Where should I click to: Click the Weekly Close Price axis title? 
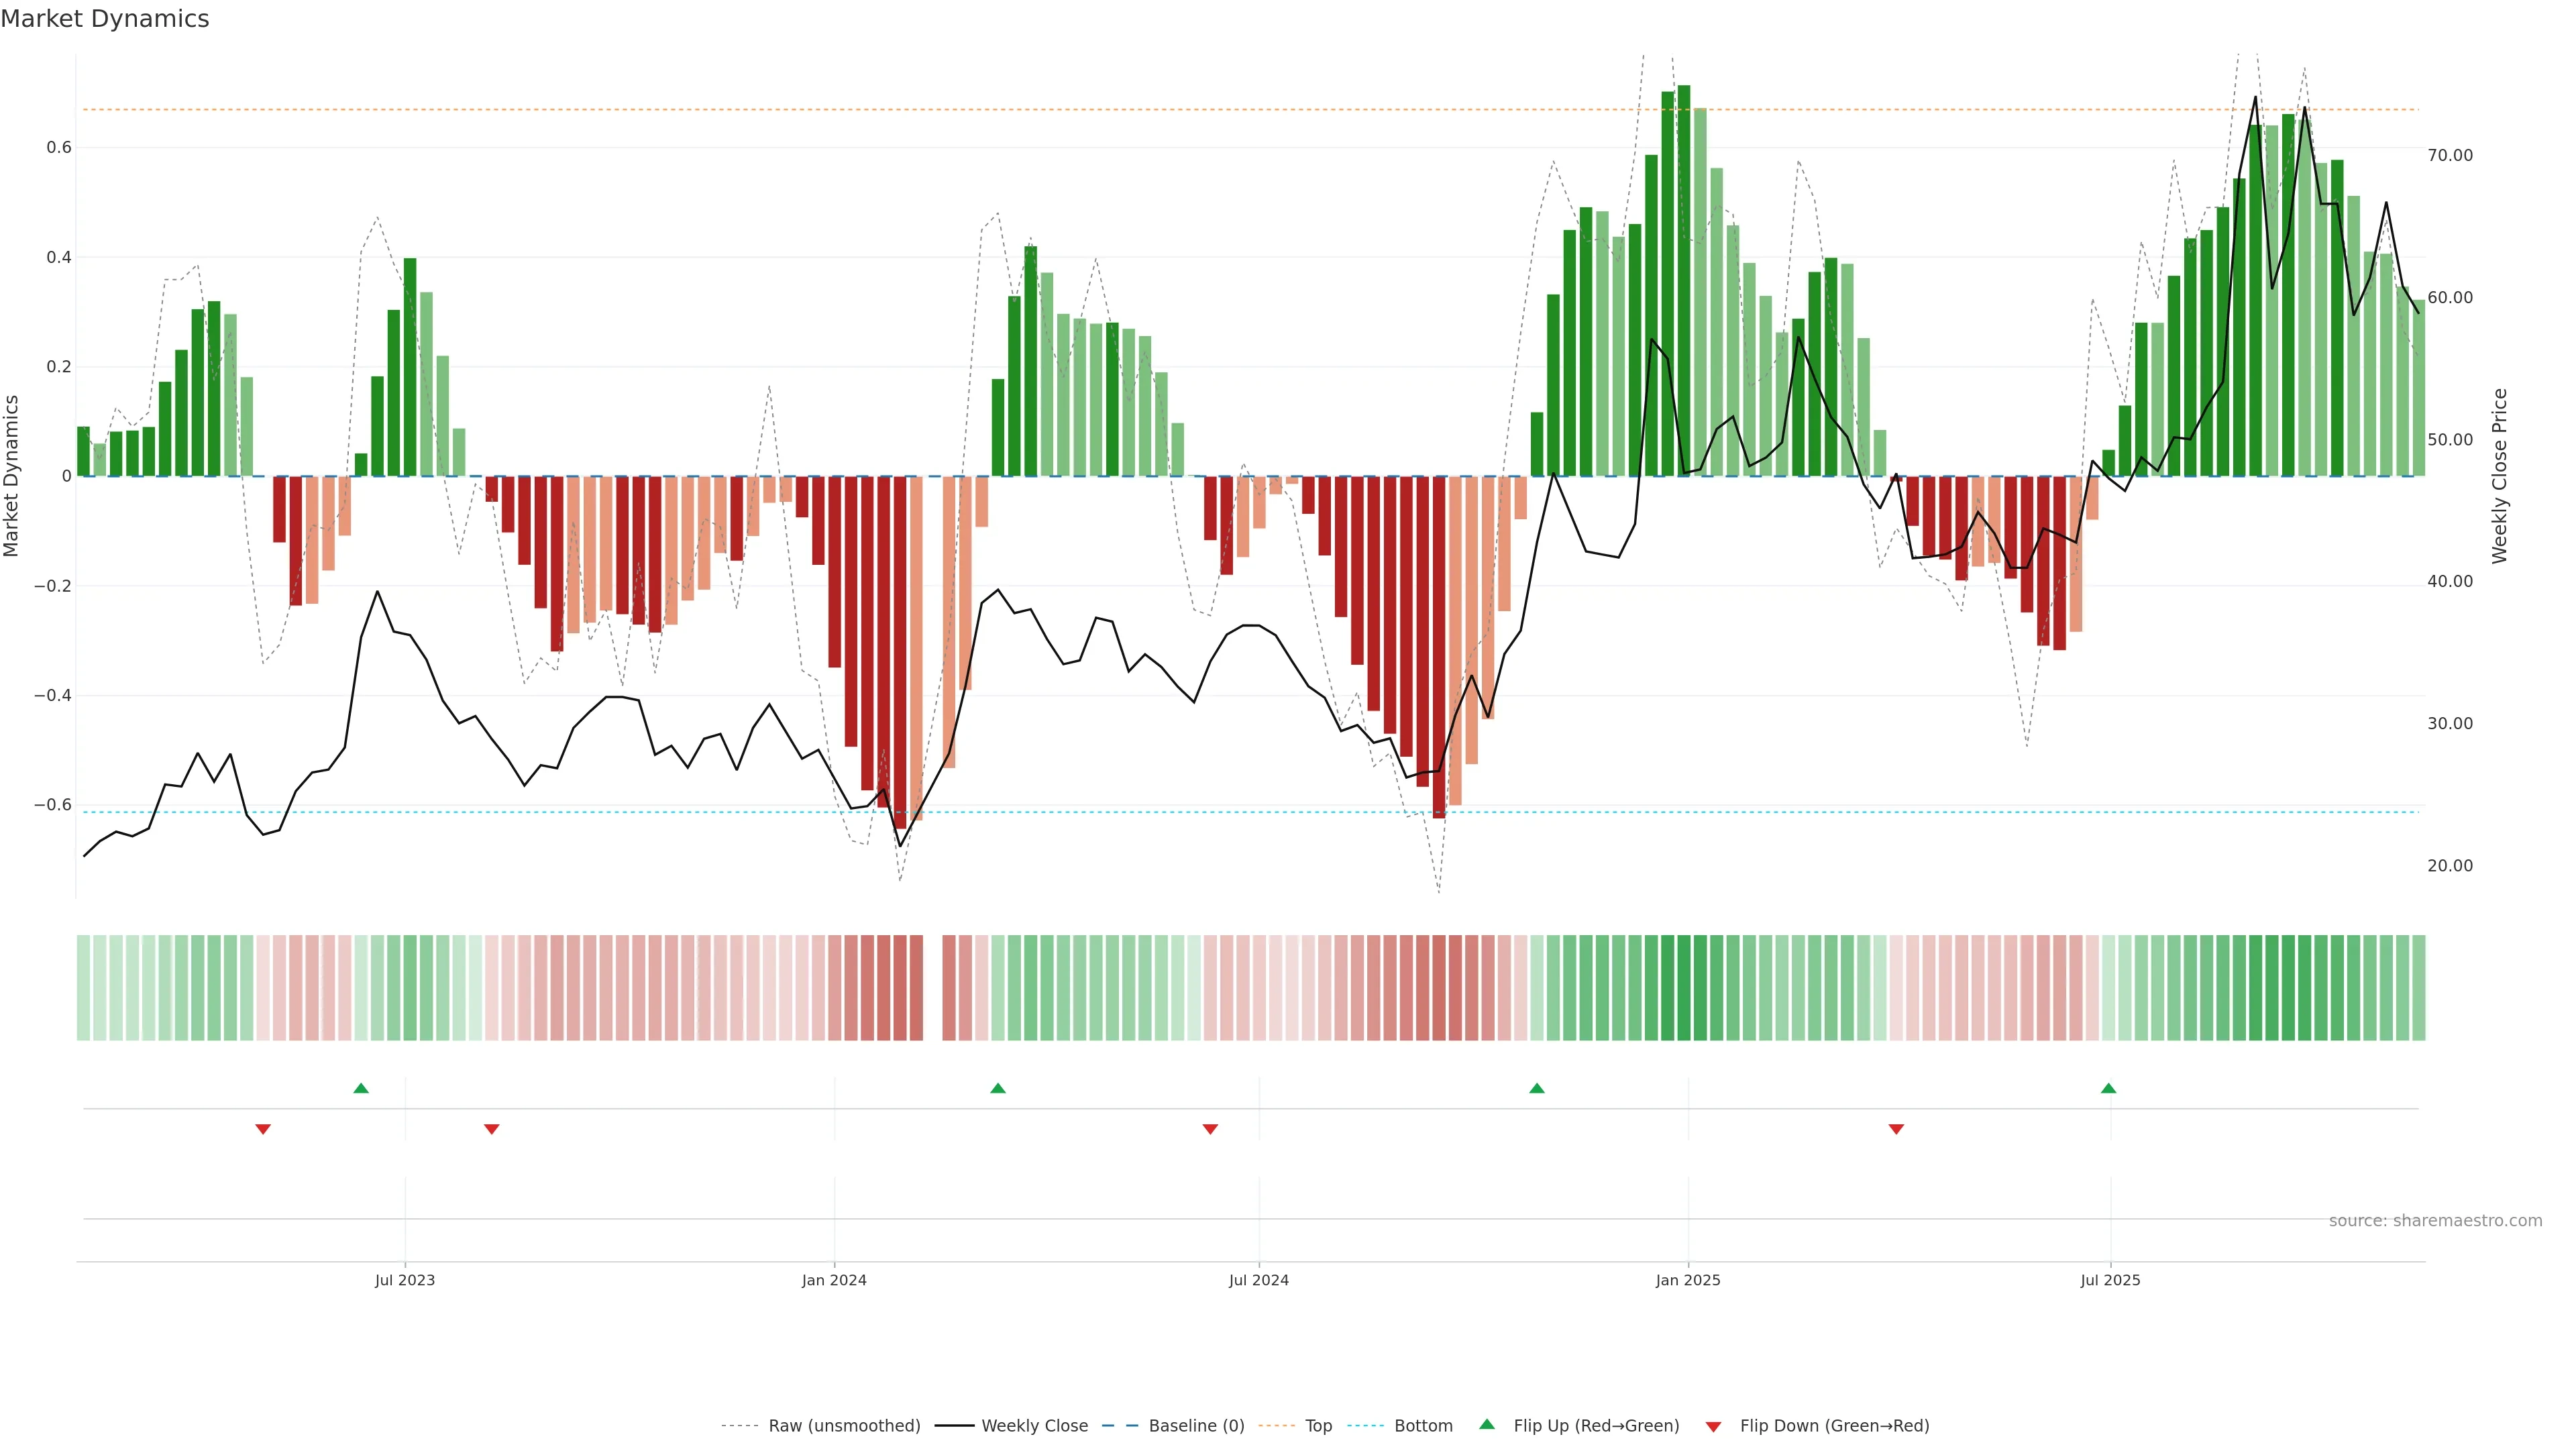(2500, 476)
